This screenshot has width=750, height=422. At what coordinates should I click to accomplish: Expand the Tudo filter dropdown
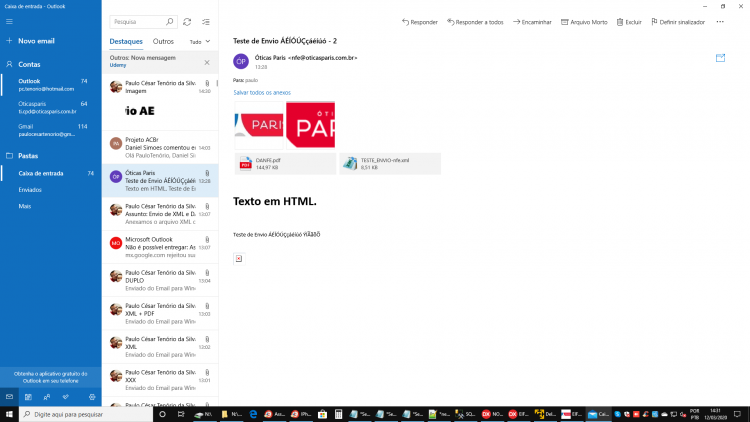point(200,42)
